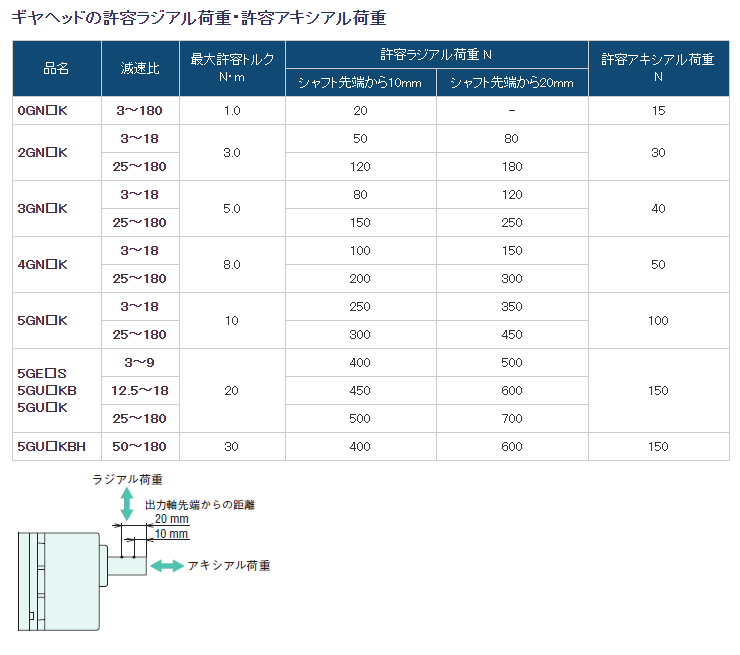Click the vertical radial load arrow in the diagram
Screen dimensions: 740x655
point(126,504)
